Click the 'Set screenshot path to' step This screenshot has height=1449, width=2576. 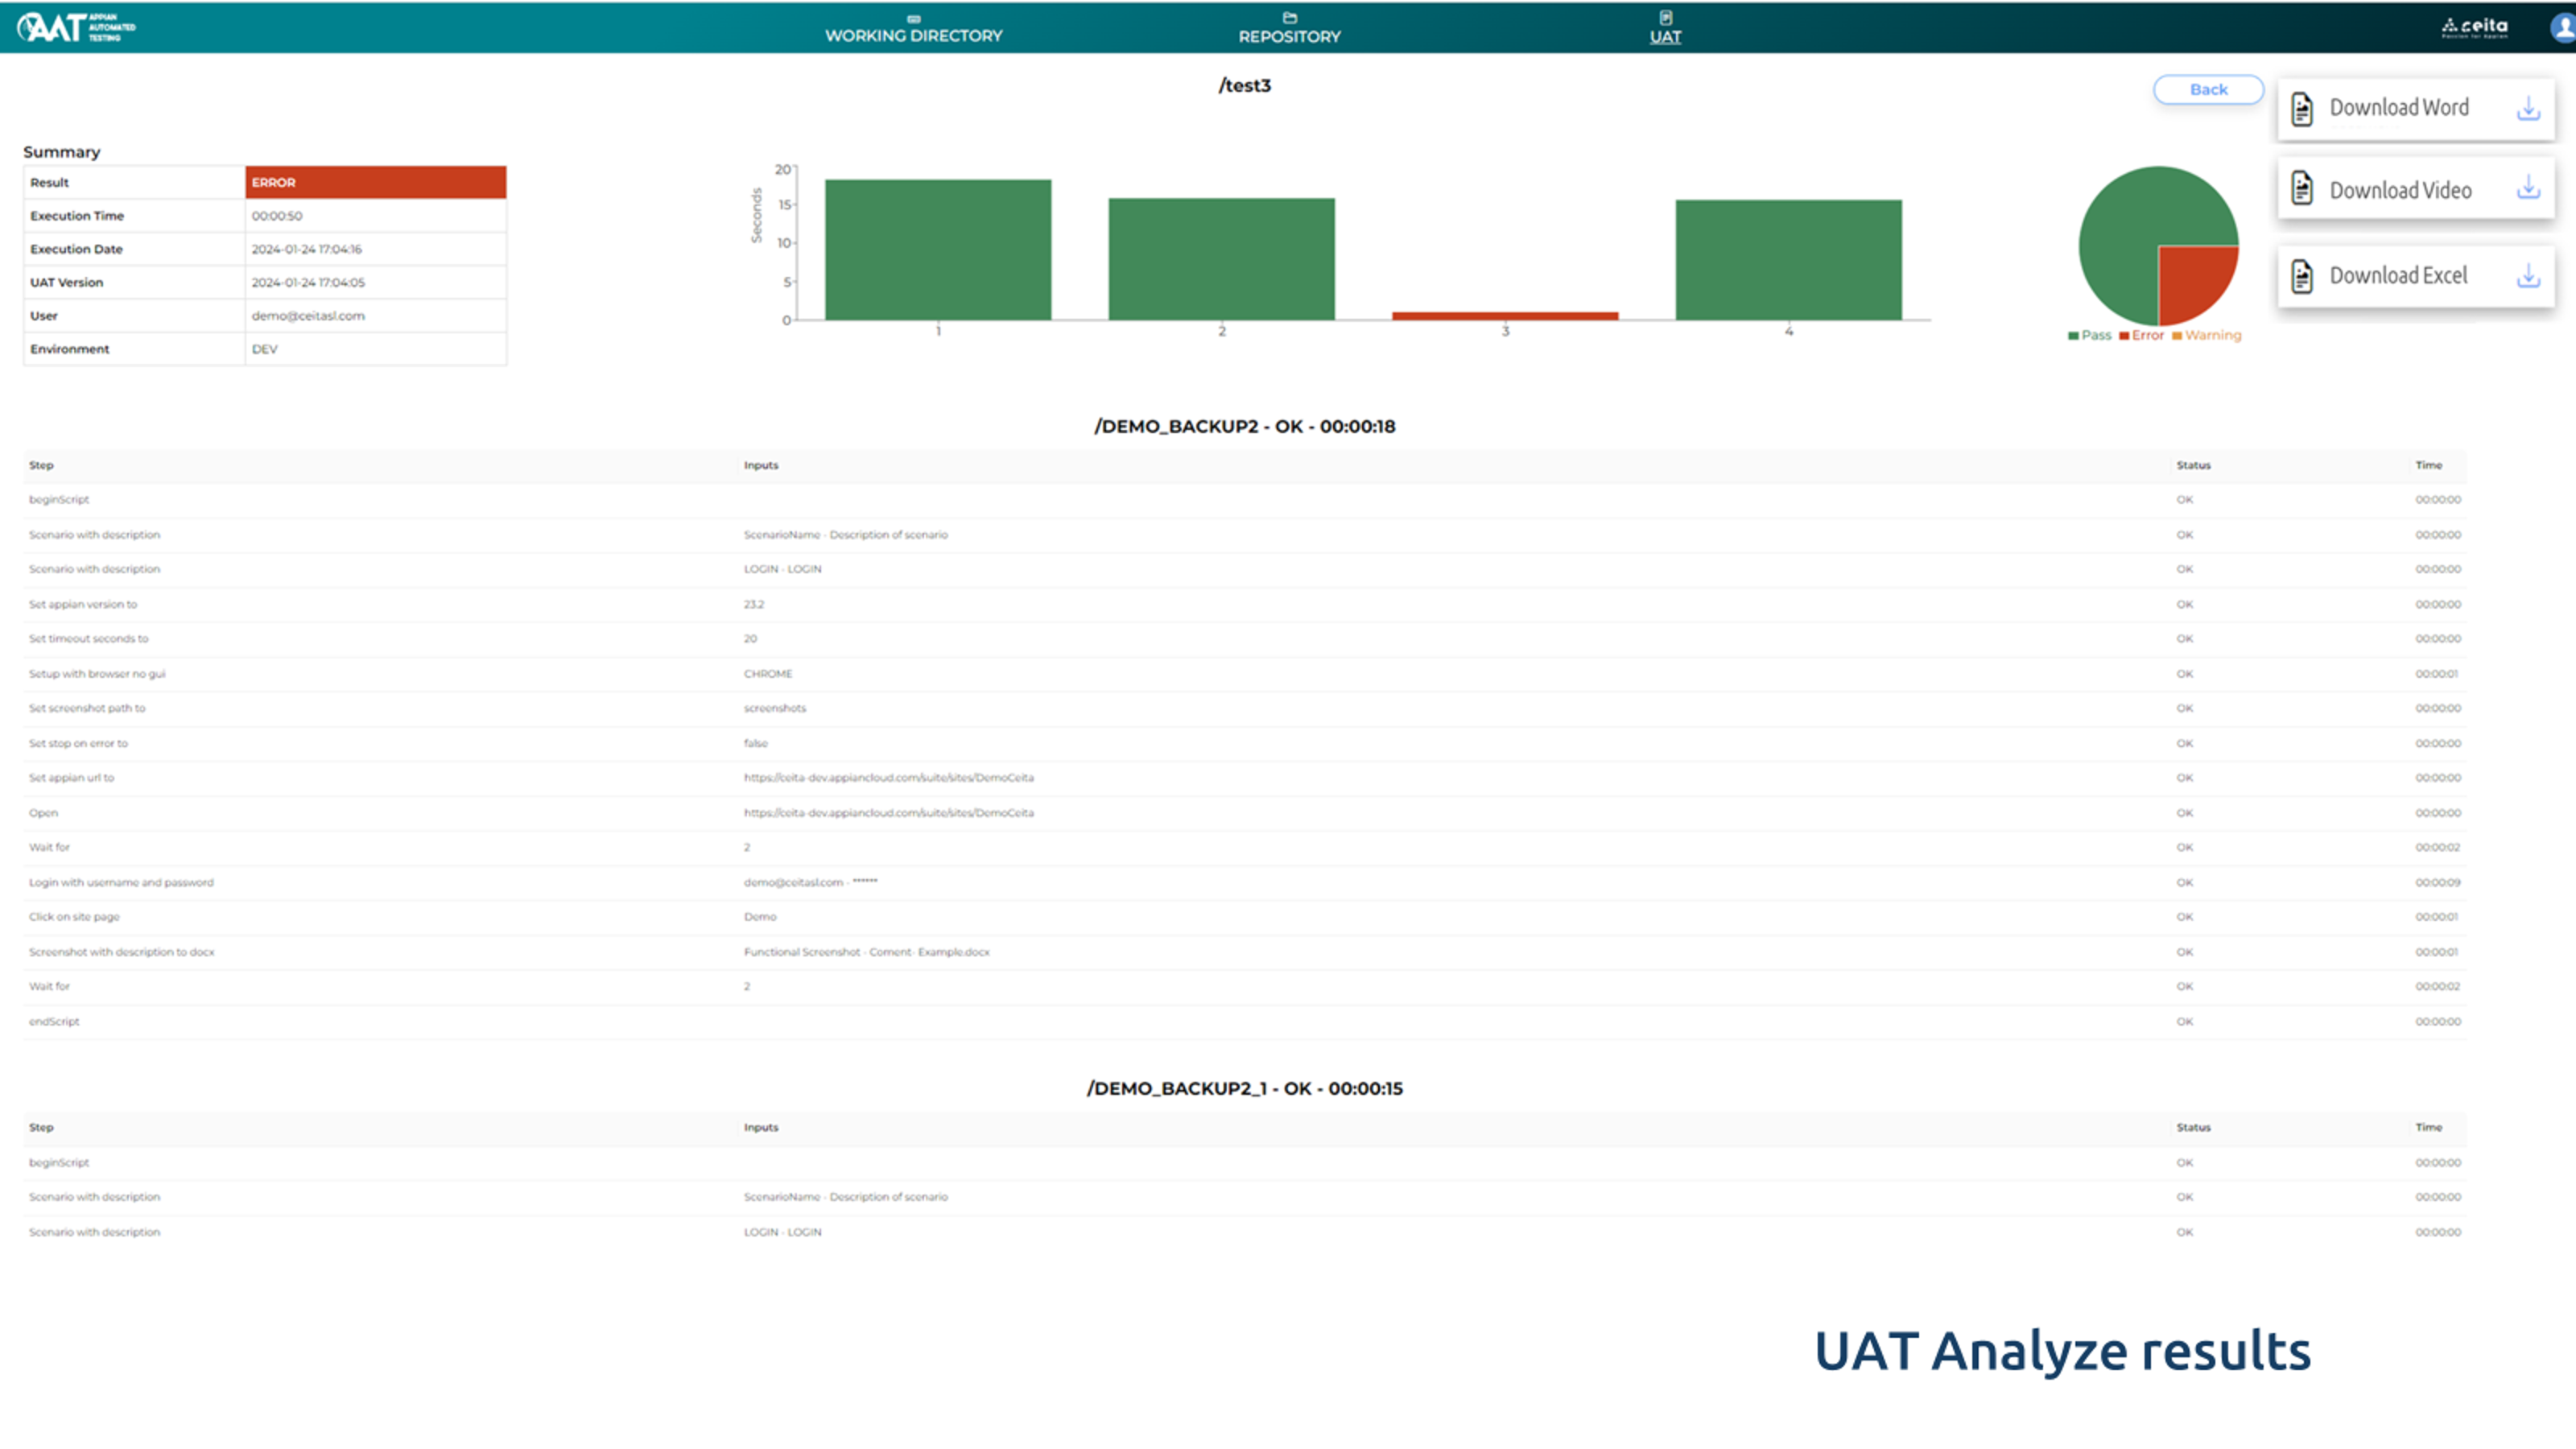[x=87, y=708]
